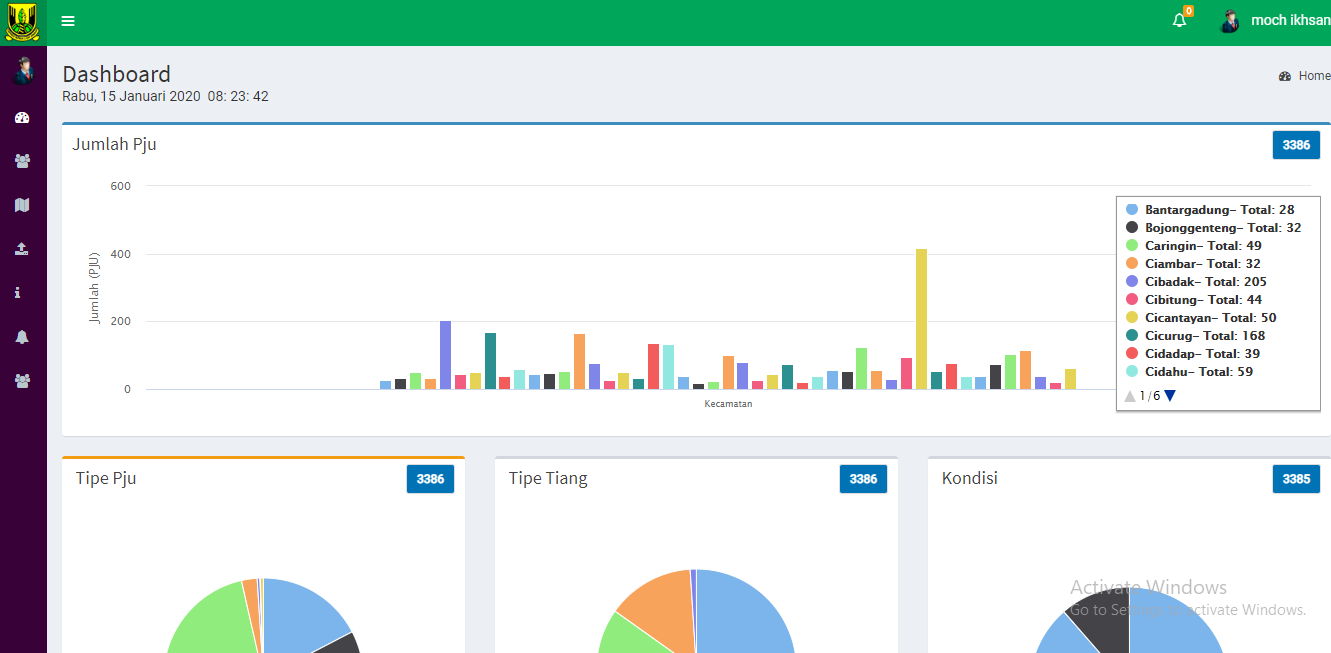Click the government crest logo
Screen dimensions: 1331x653
tap(23, 22)
